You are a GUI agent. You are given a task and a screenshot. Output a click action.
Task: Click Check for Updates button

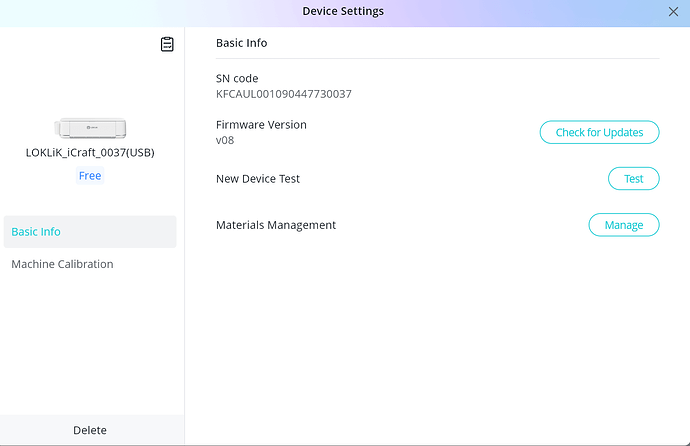tap(599, 132)
